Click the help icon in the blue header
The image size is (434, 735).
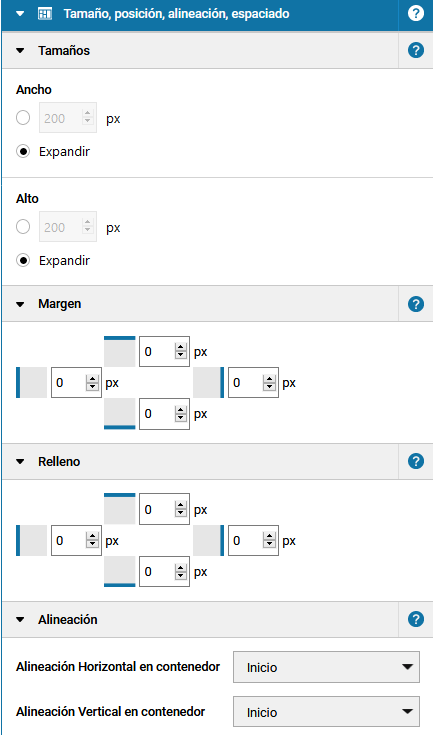(x=416, y=13)
